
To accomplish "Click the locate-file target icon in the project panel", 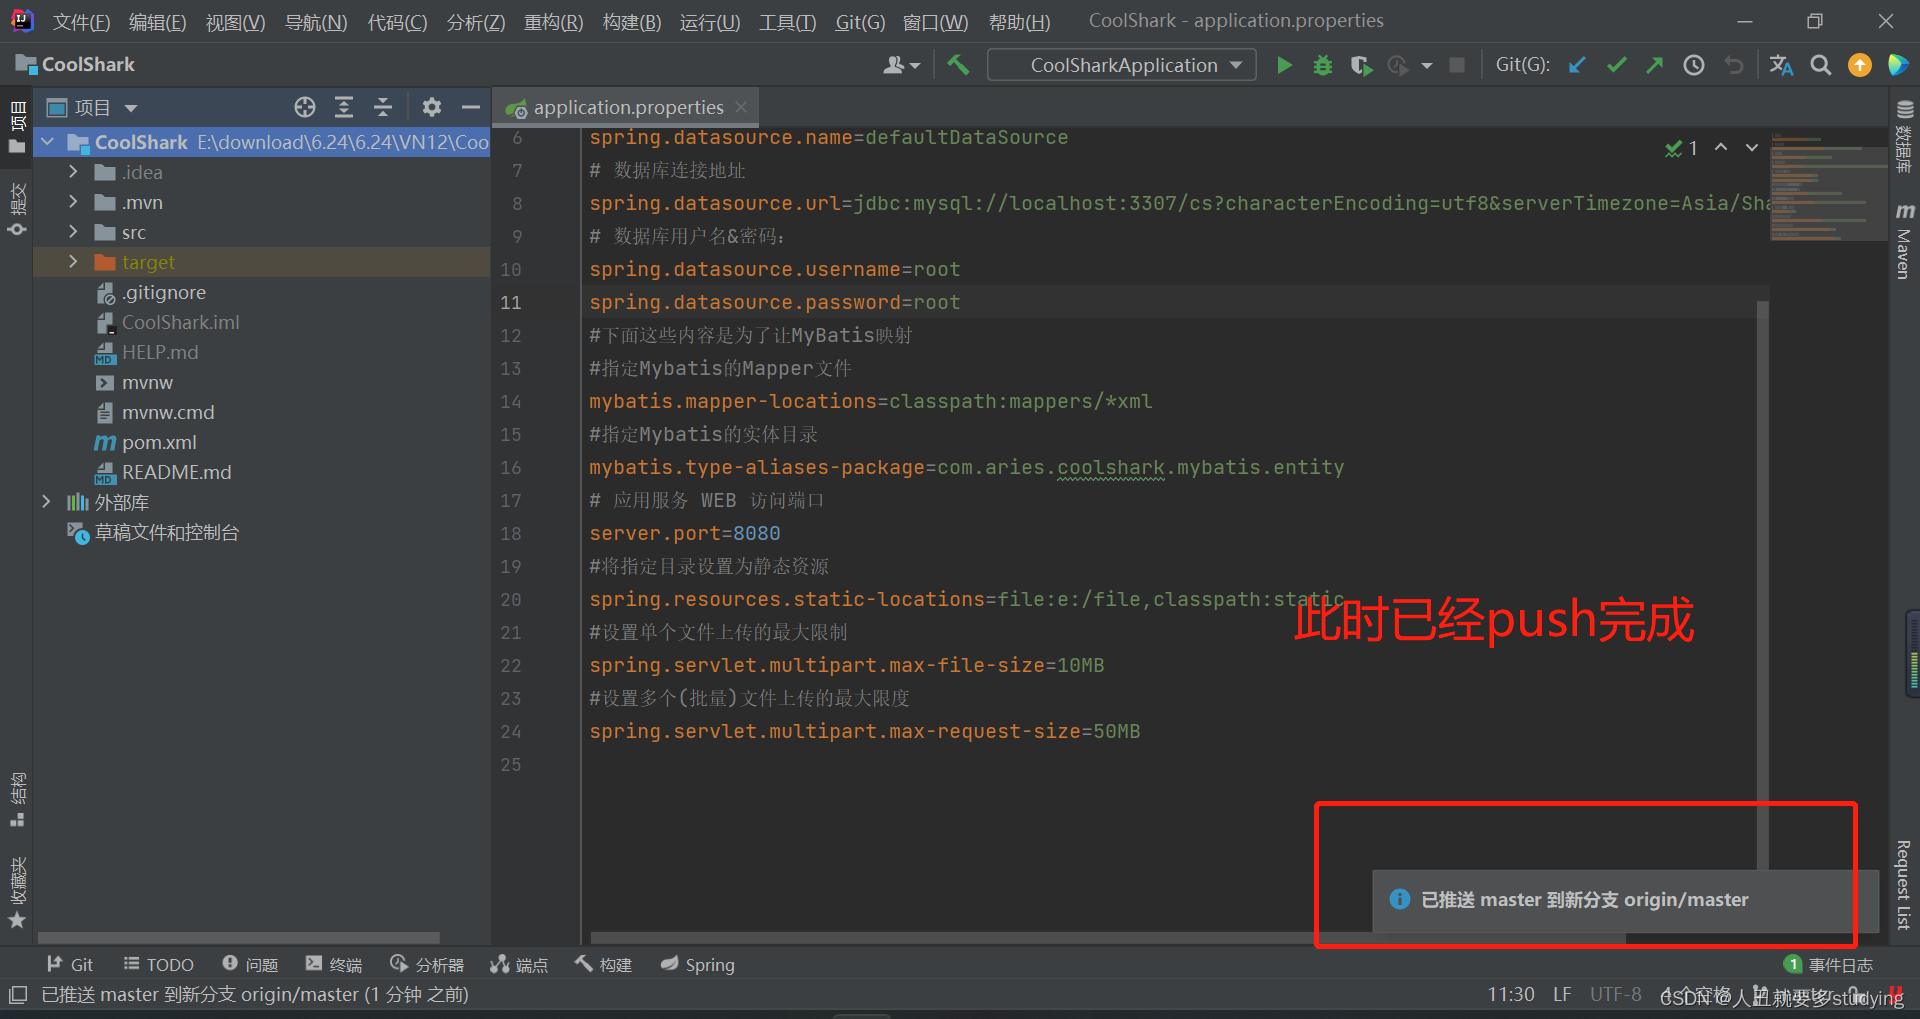I will click(x=305, y=107).
